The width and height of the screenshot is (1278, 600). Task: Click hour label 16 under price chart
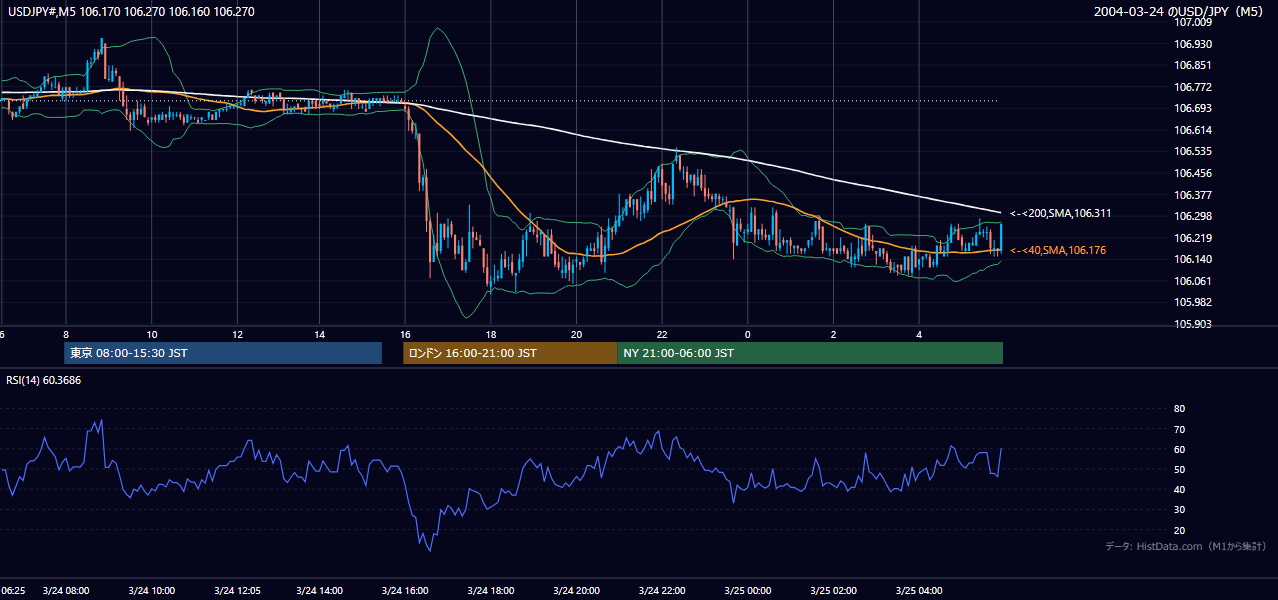(x=405, y=334)
